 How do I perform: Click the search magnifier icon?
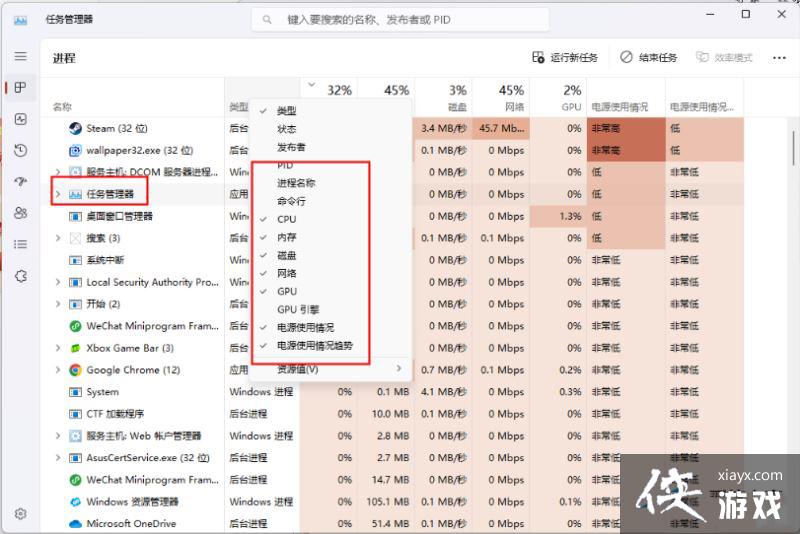(x=267, y=20)
